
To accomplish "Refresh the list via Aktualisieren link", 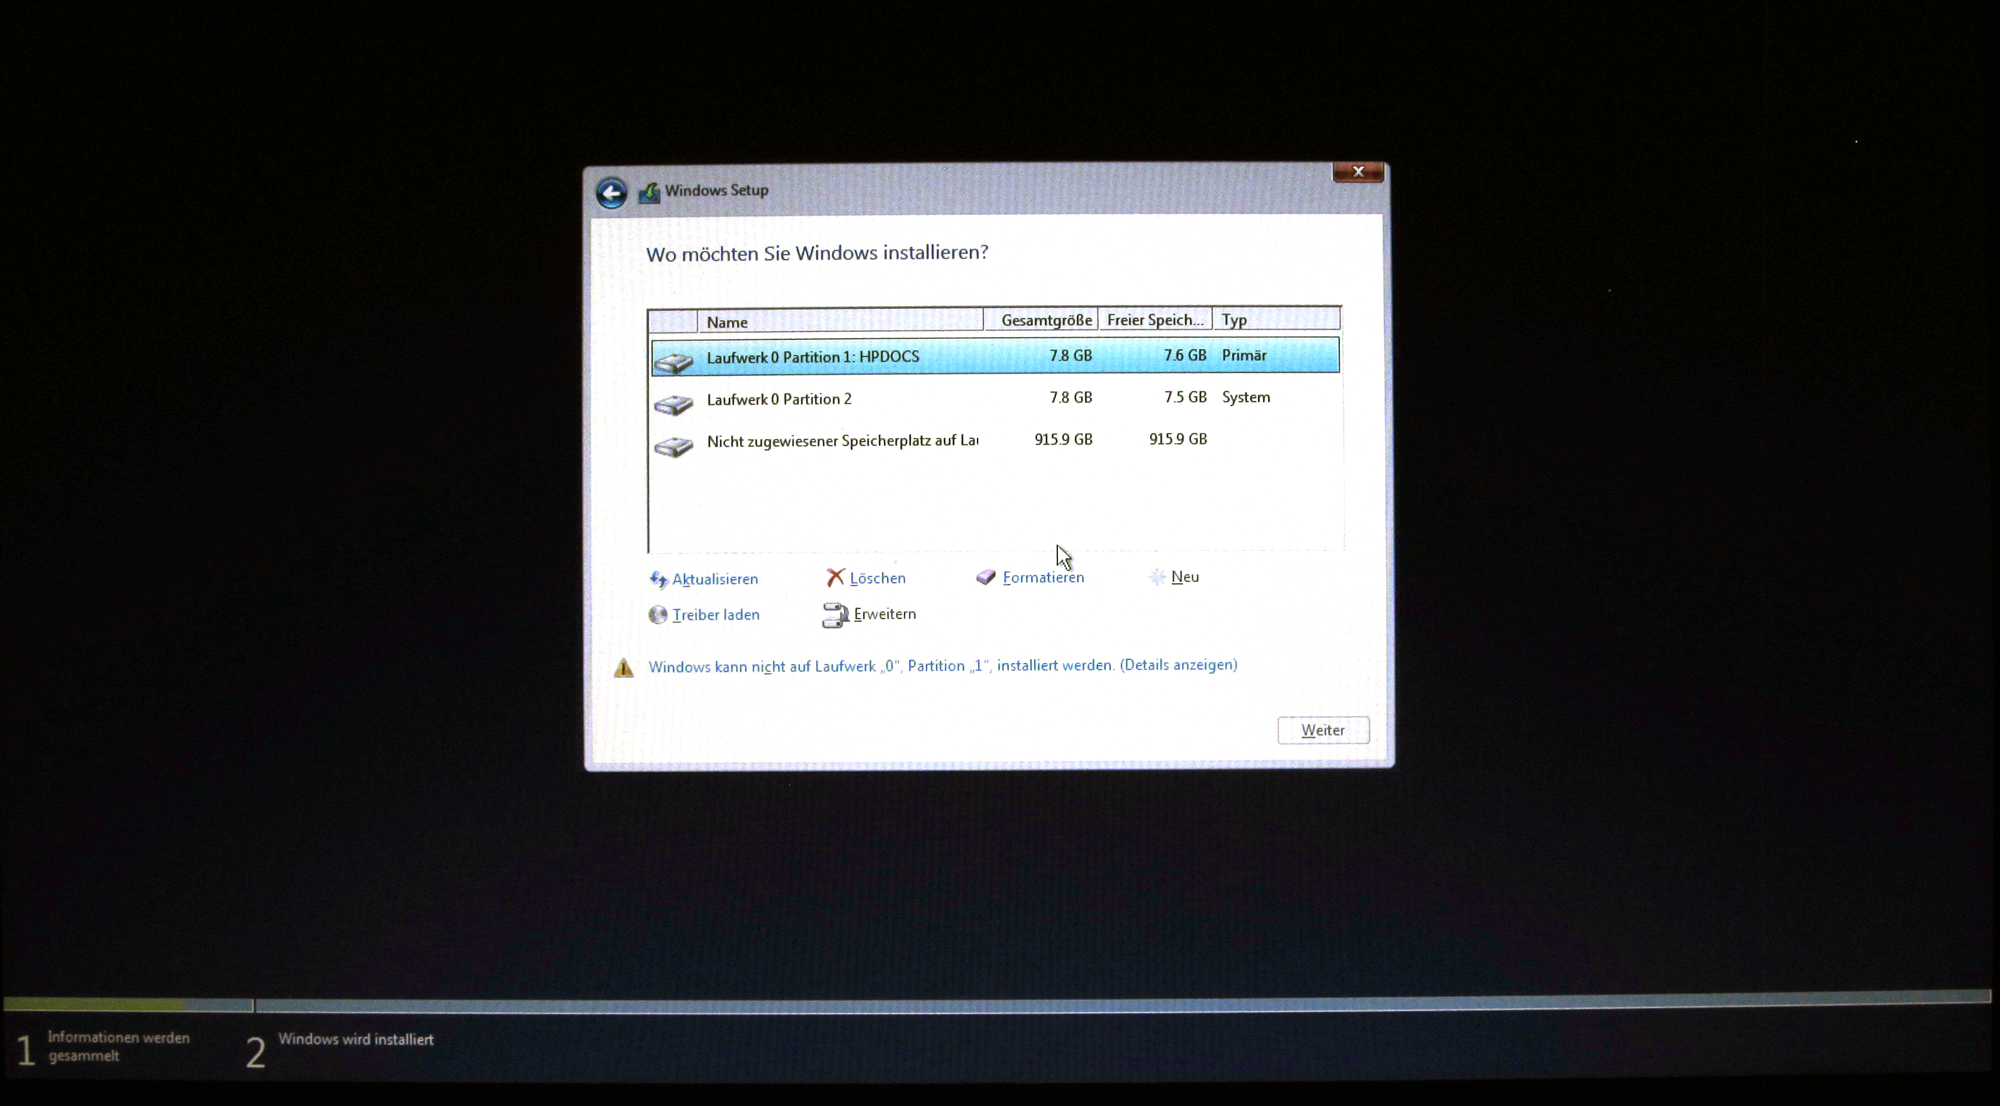I will point(715,579).
